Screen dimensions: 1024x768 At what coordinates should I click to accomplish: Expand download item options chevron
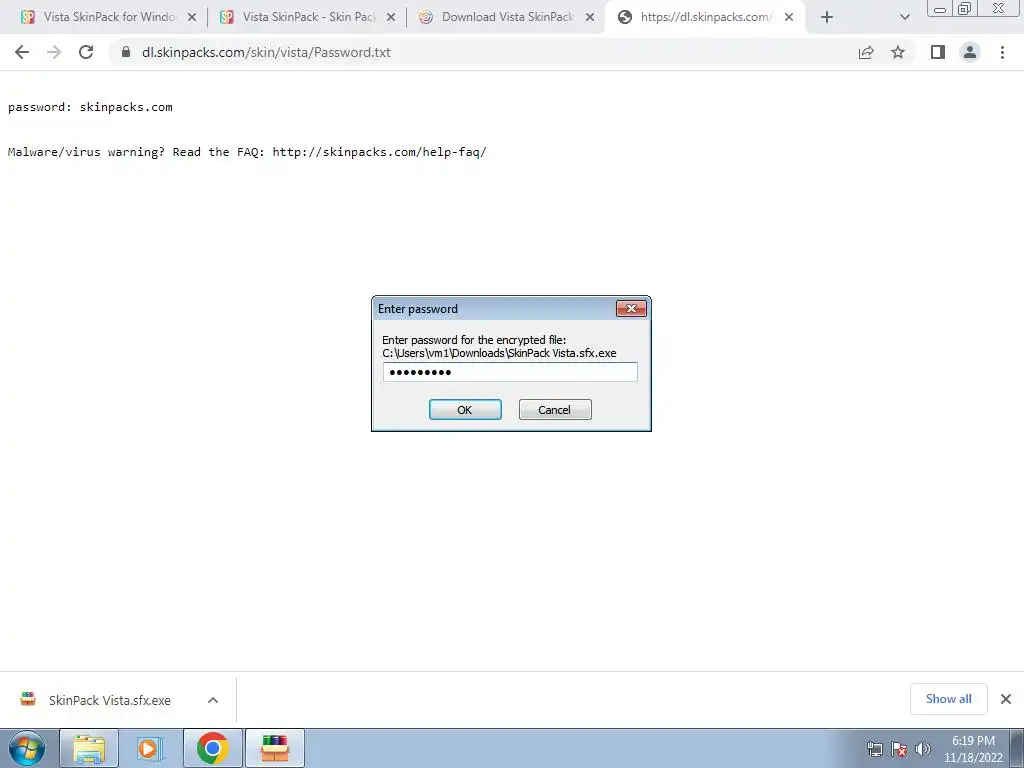(x=213, y=700)
